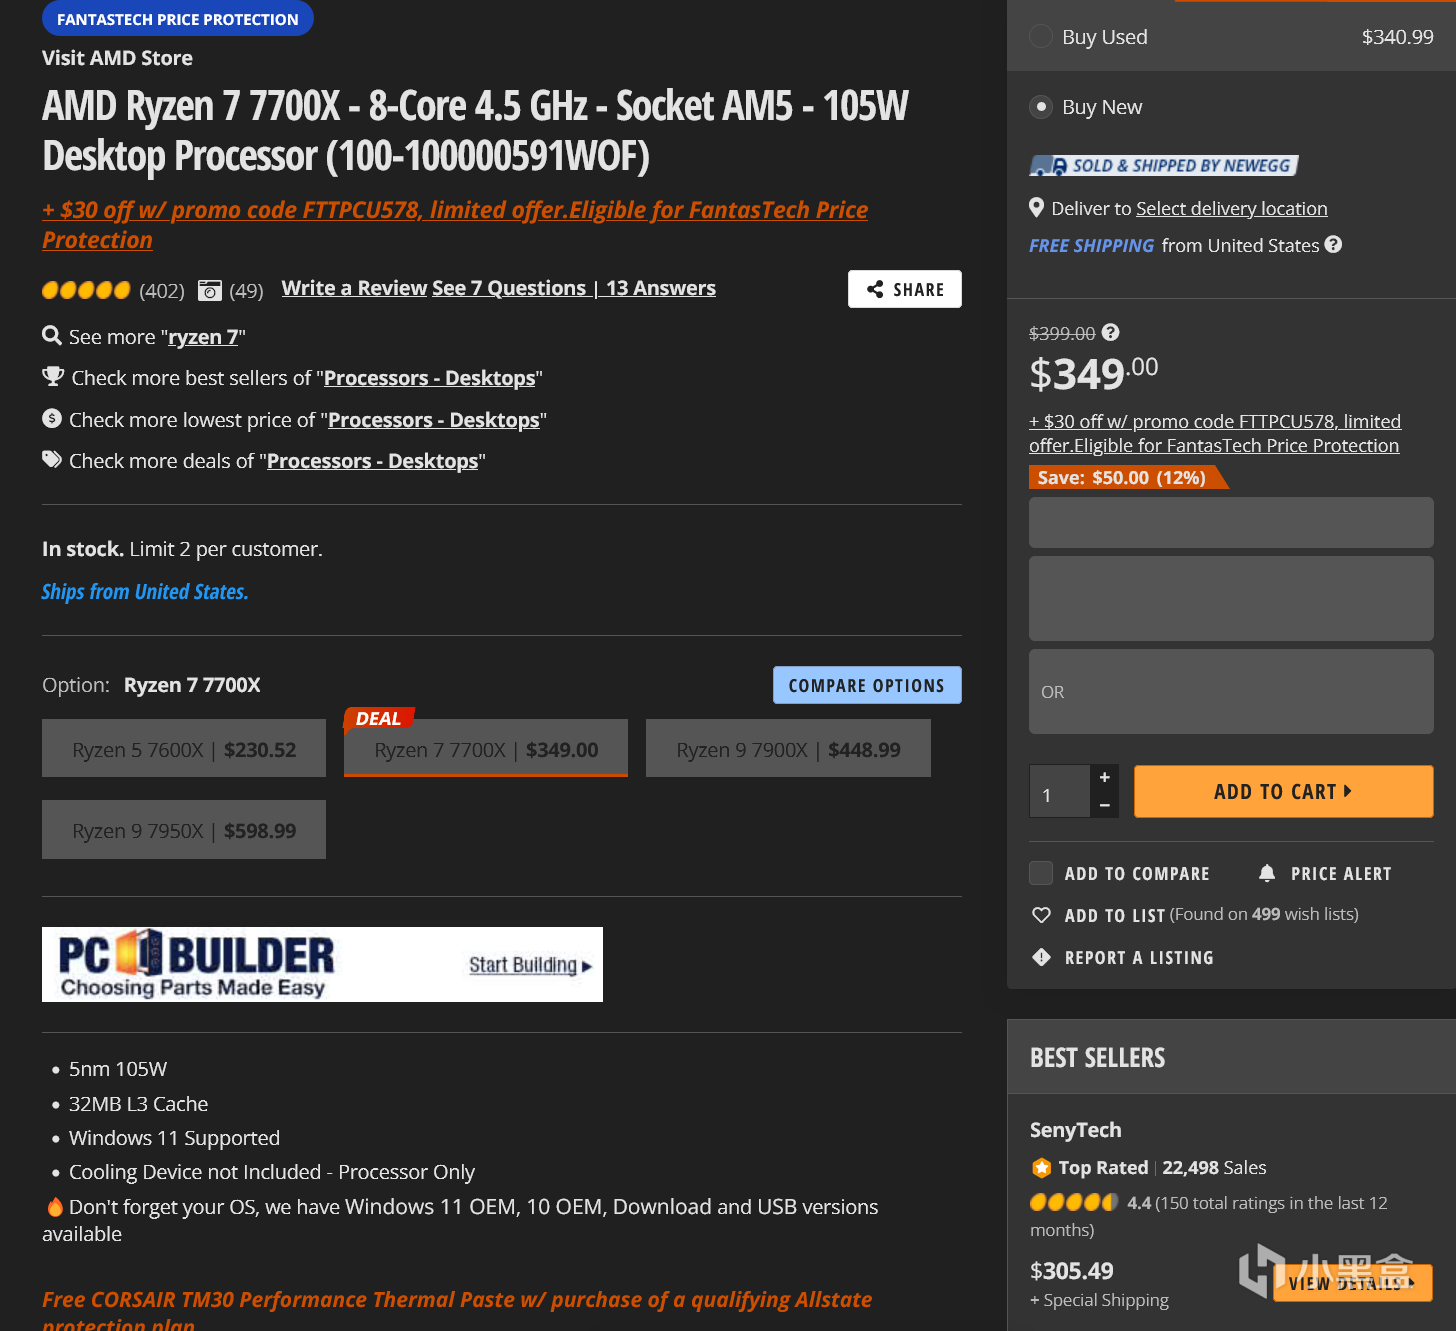Click COMPARE OPTIONS button
Image resolution: width=1456 pixels, height=1331 pixels.
point(867,685)
